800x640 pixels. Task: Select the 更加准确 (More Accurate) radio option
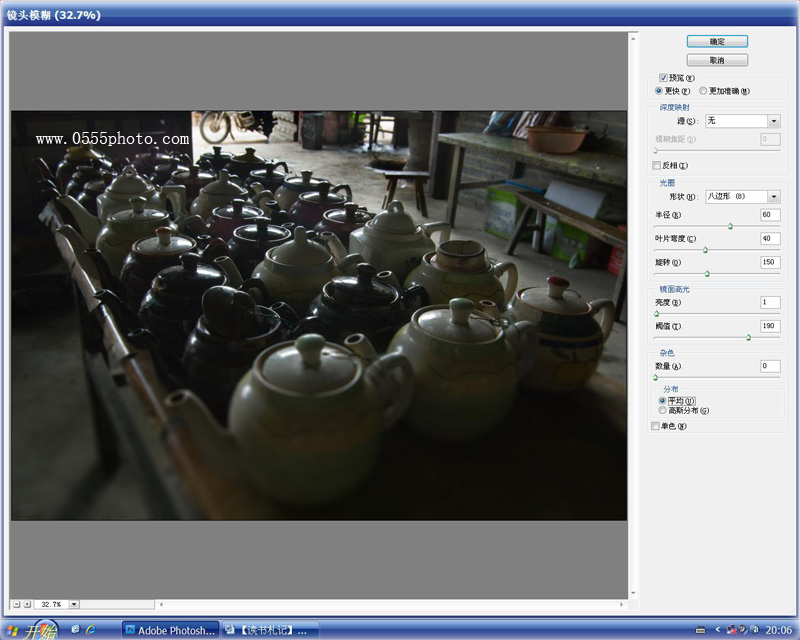coord(703,90)
